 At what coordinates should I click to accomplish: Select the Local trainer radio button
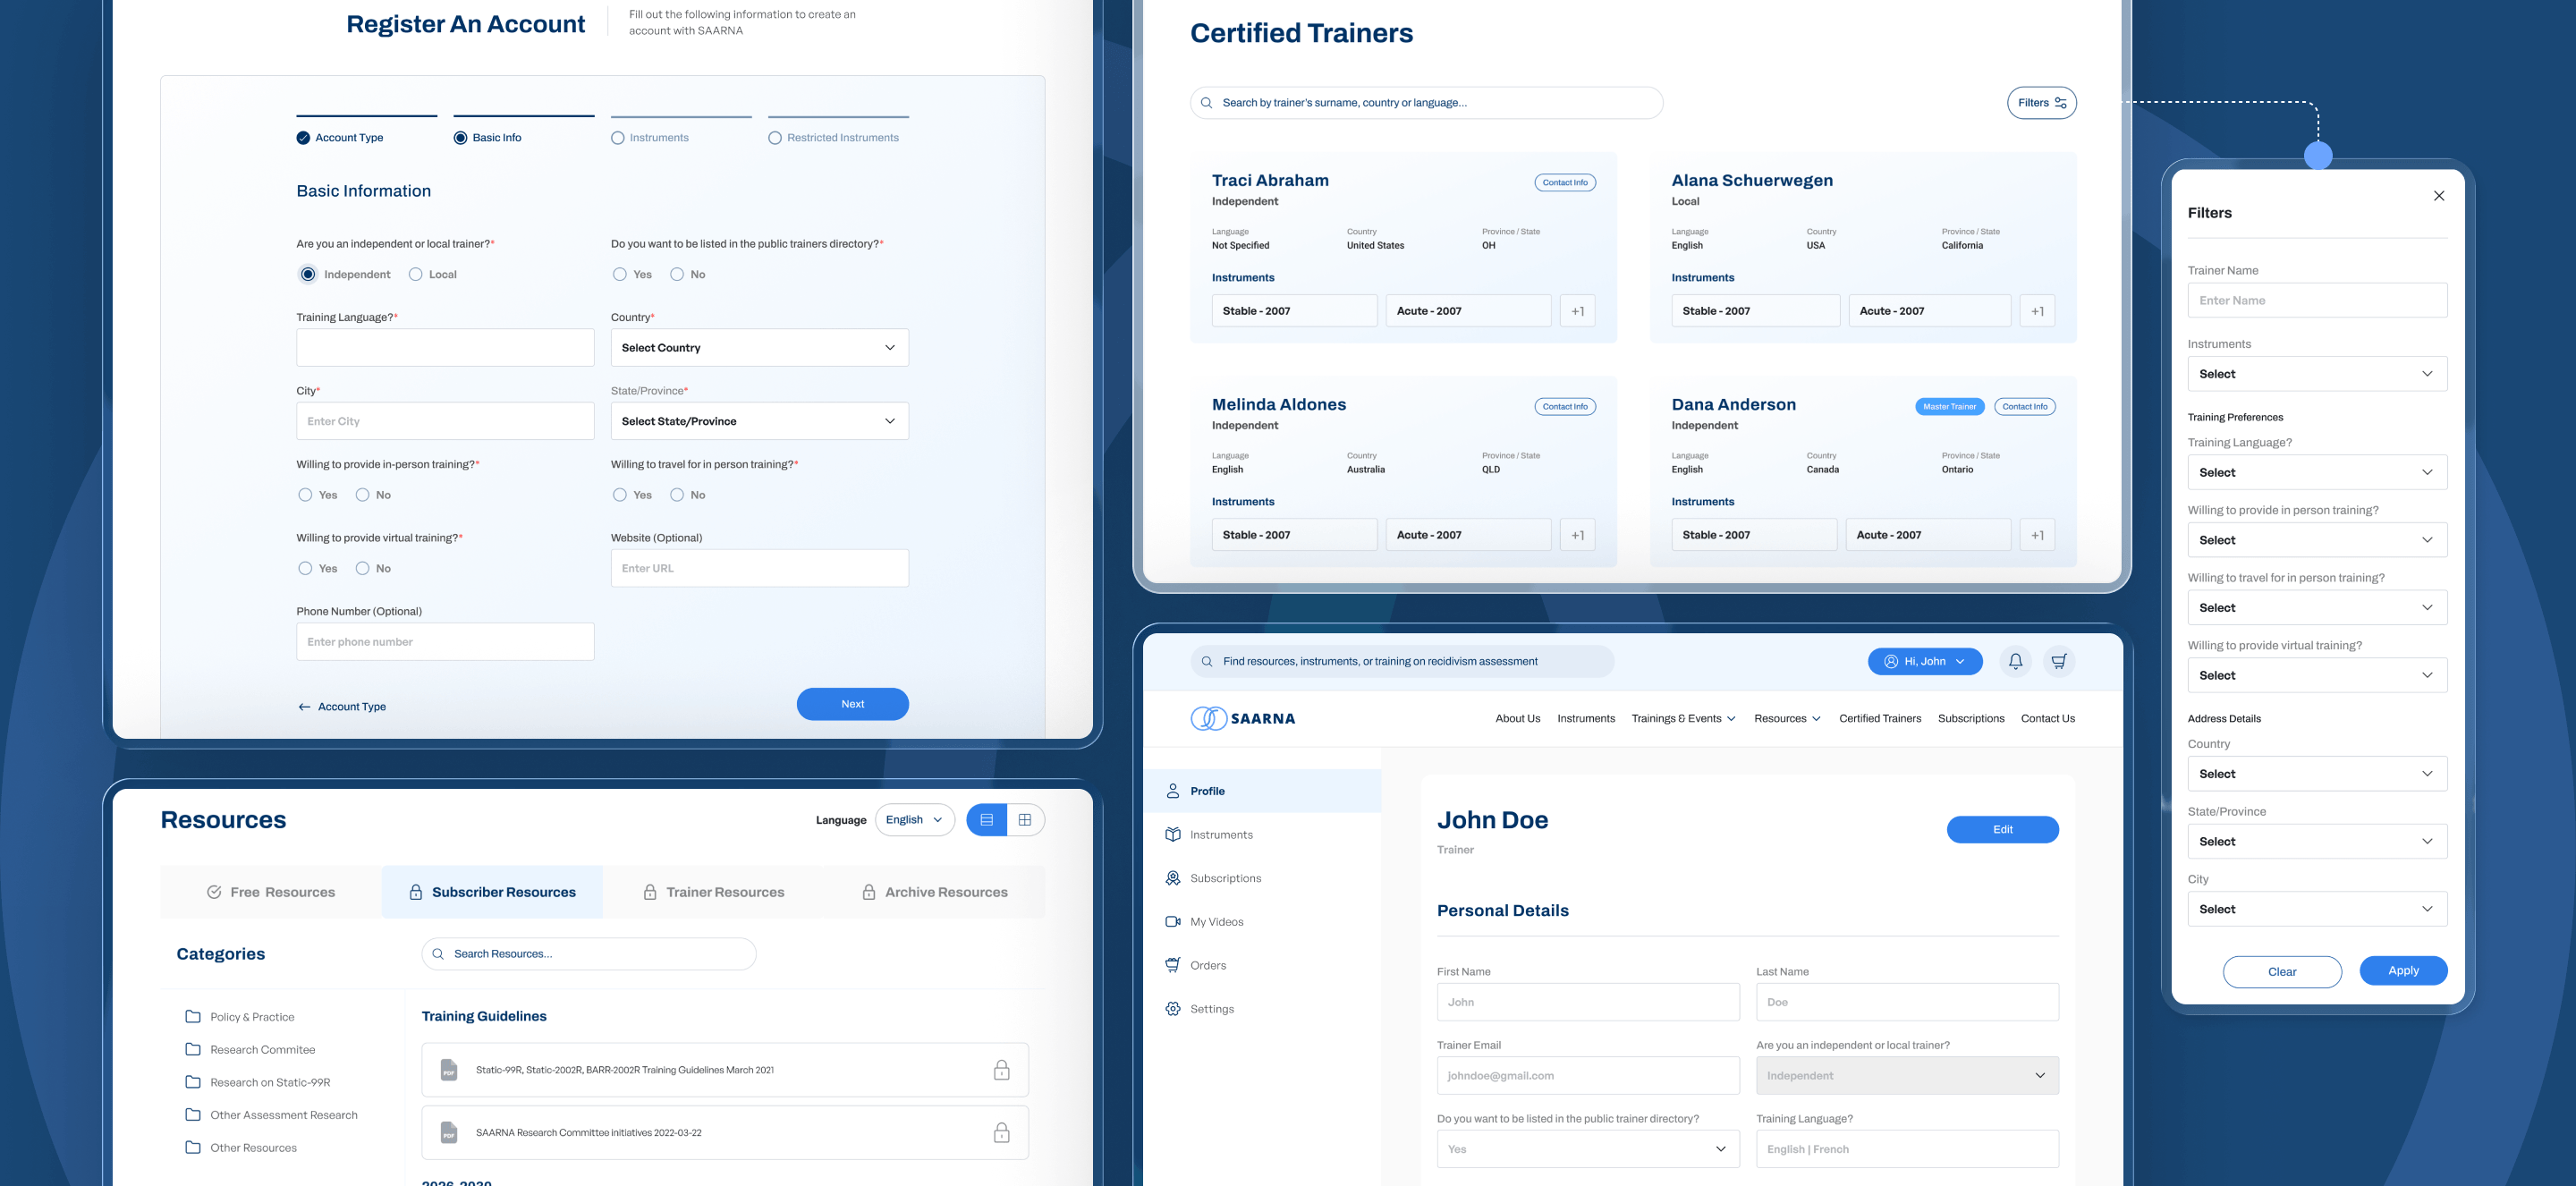click(416, 274)
